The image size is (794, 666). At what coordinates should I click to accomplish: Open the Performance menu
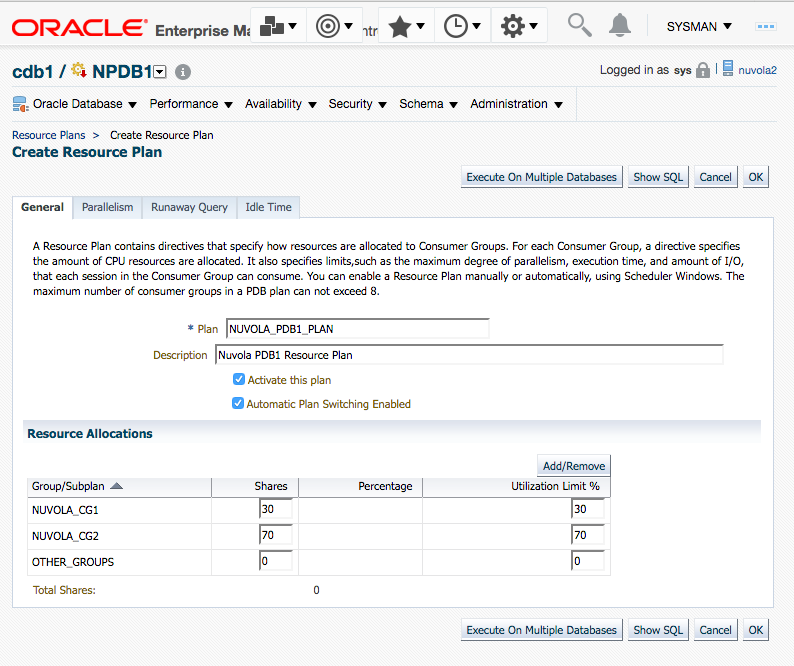tap(191, 104)
